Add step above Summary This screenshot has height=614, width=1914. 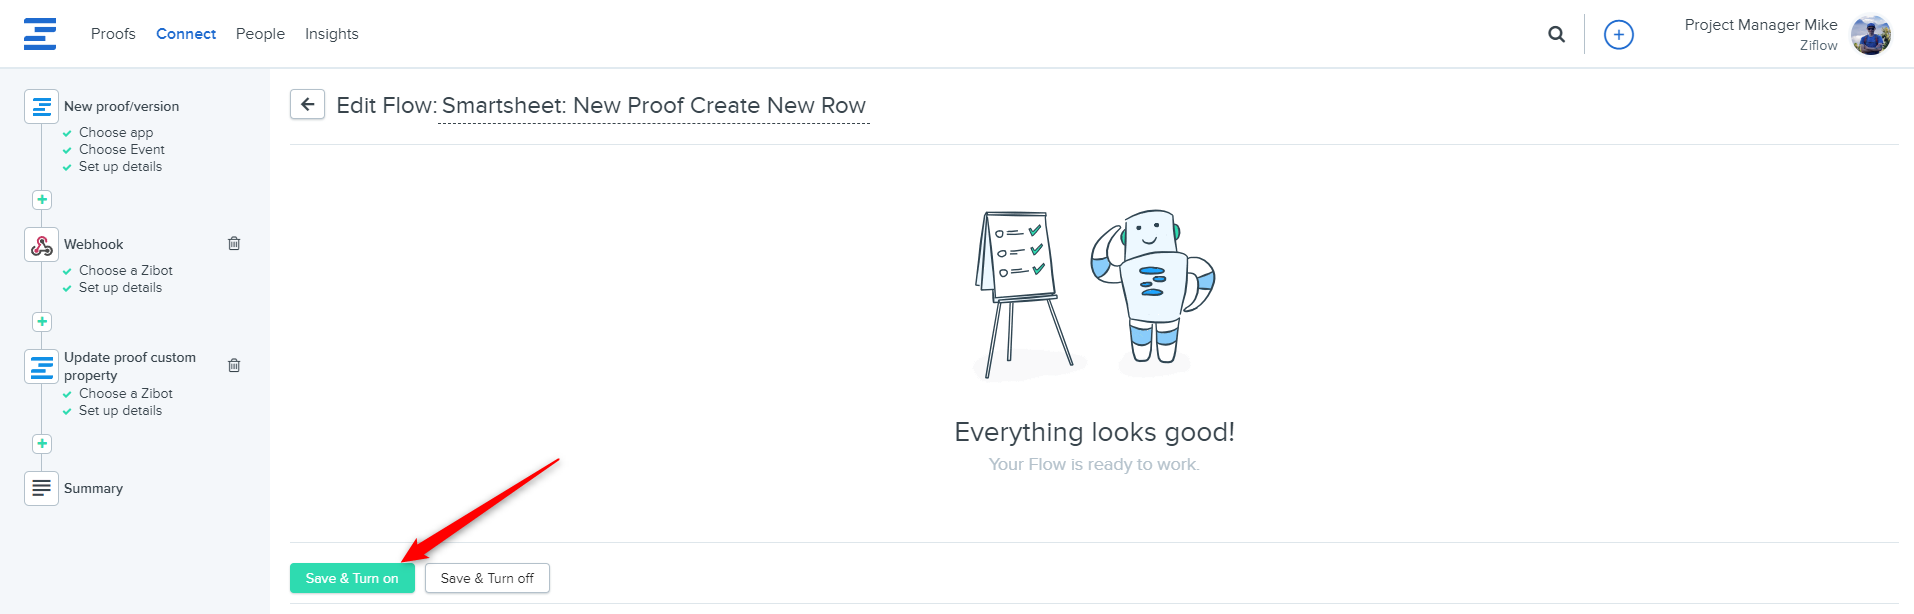pos(42,443)
